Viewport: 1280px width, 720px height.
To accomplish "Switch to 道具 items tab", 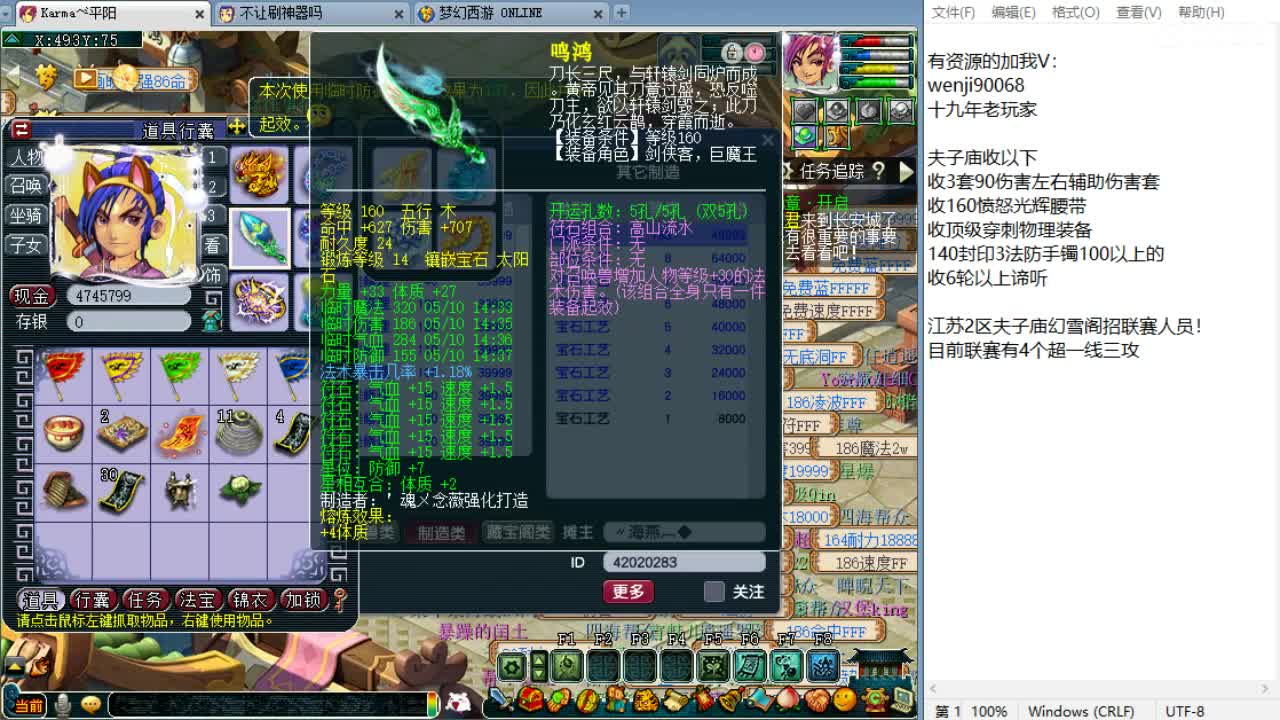I will click(x=40, y=600).
